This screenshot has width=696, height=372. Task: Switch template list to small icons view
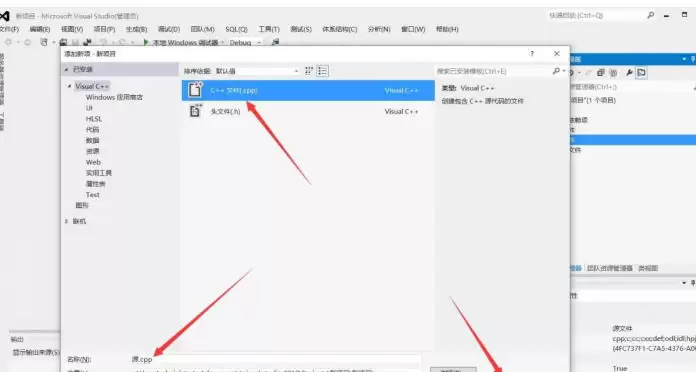(309, 71)
